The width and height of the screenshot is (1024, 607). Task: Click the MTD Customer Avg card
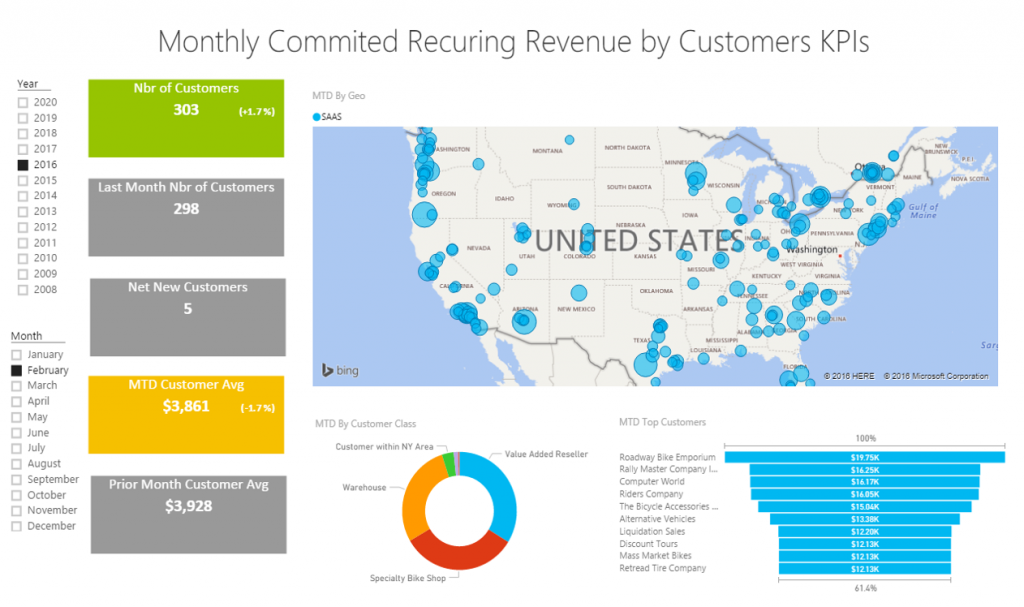point(186,415)
